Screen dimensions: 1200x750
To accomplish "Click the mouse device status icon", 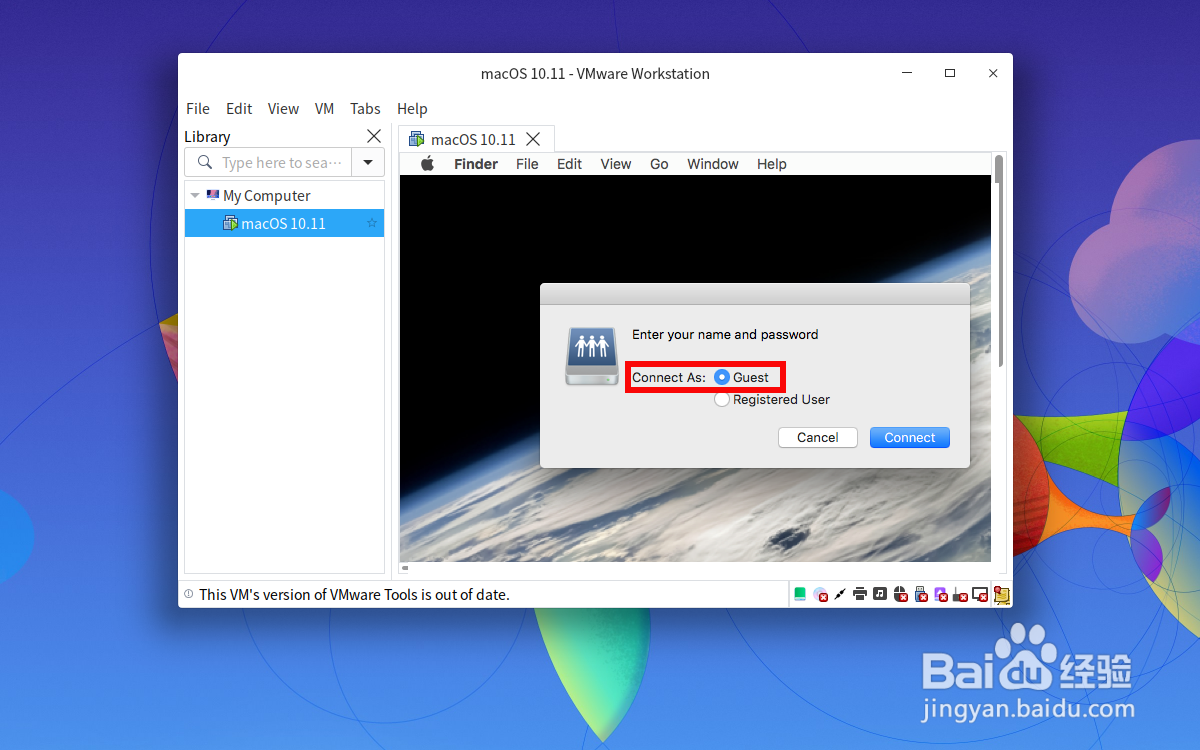I will 900,594.
